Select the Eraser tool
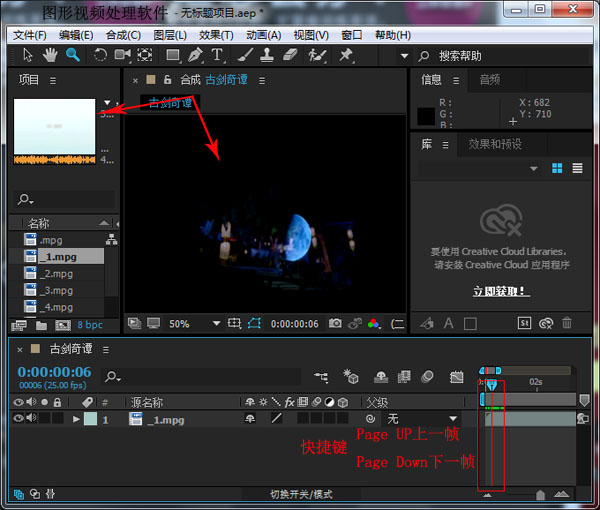 pos(290,55)
